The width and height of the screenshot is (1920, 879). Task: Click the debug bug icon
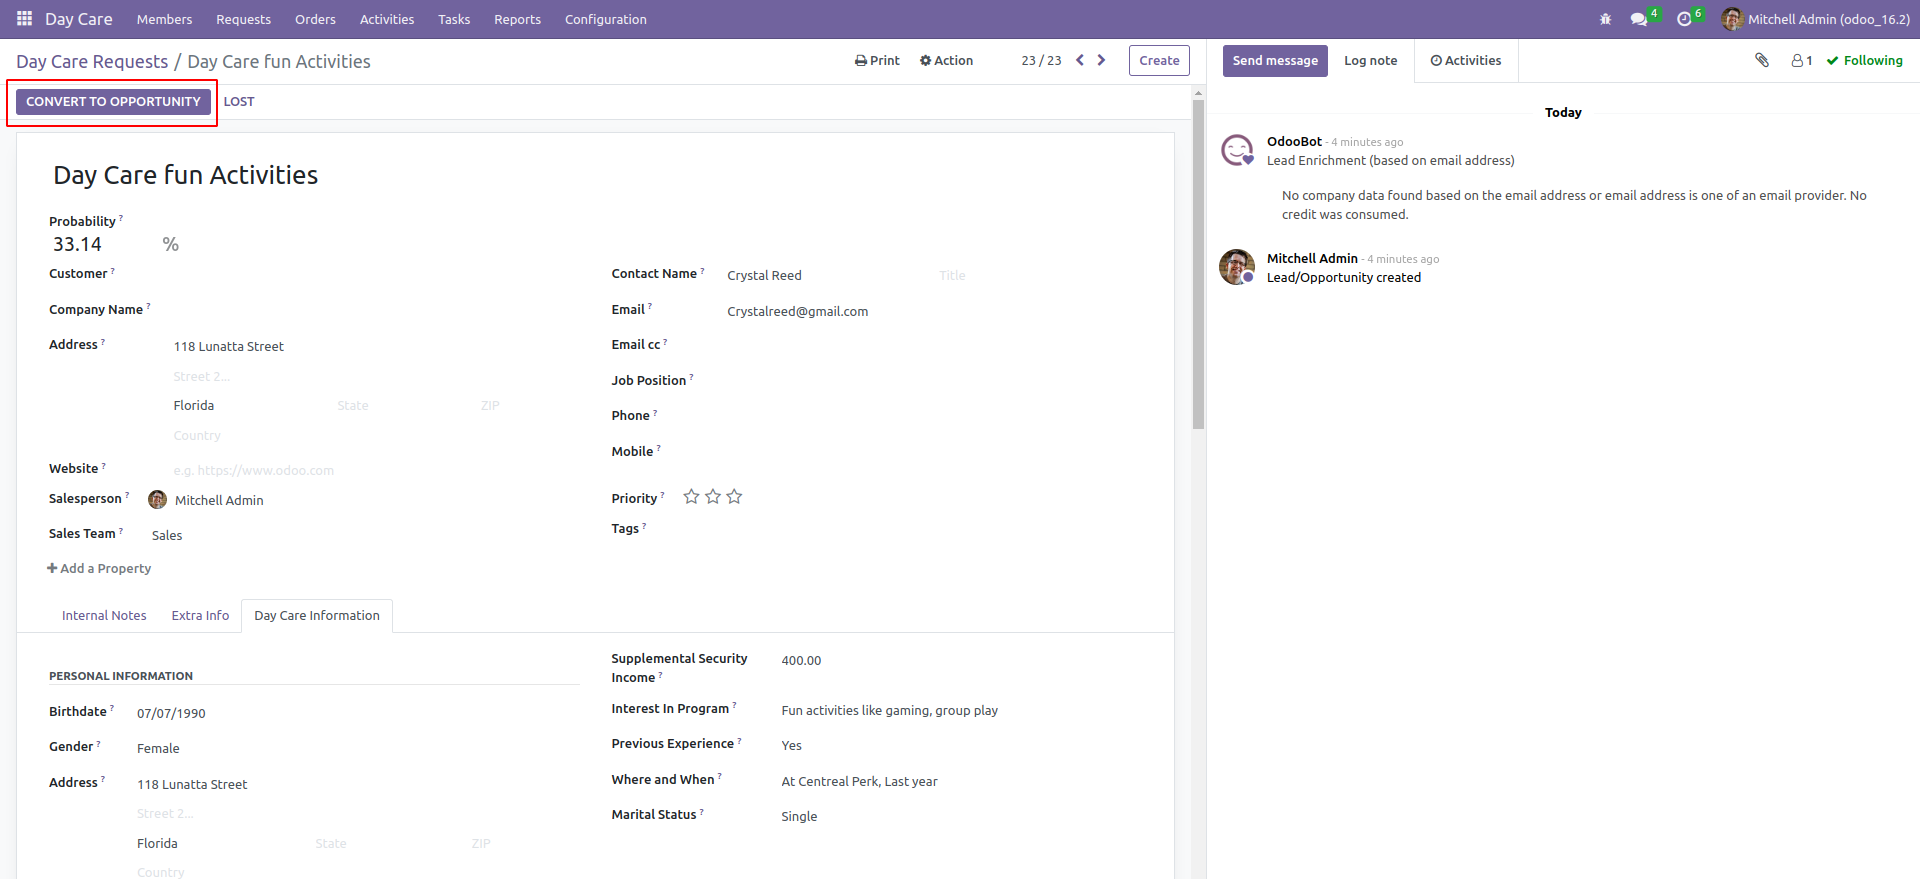pyautogui.click(x=1605, y=19)
